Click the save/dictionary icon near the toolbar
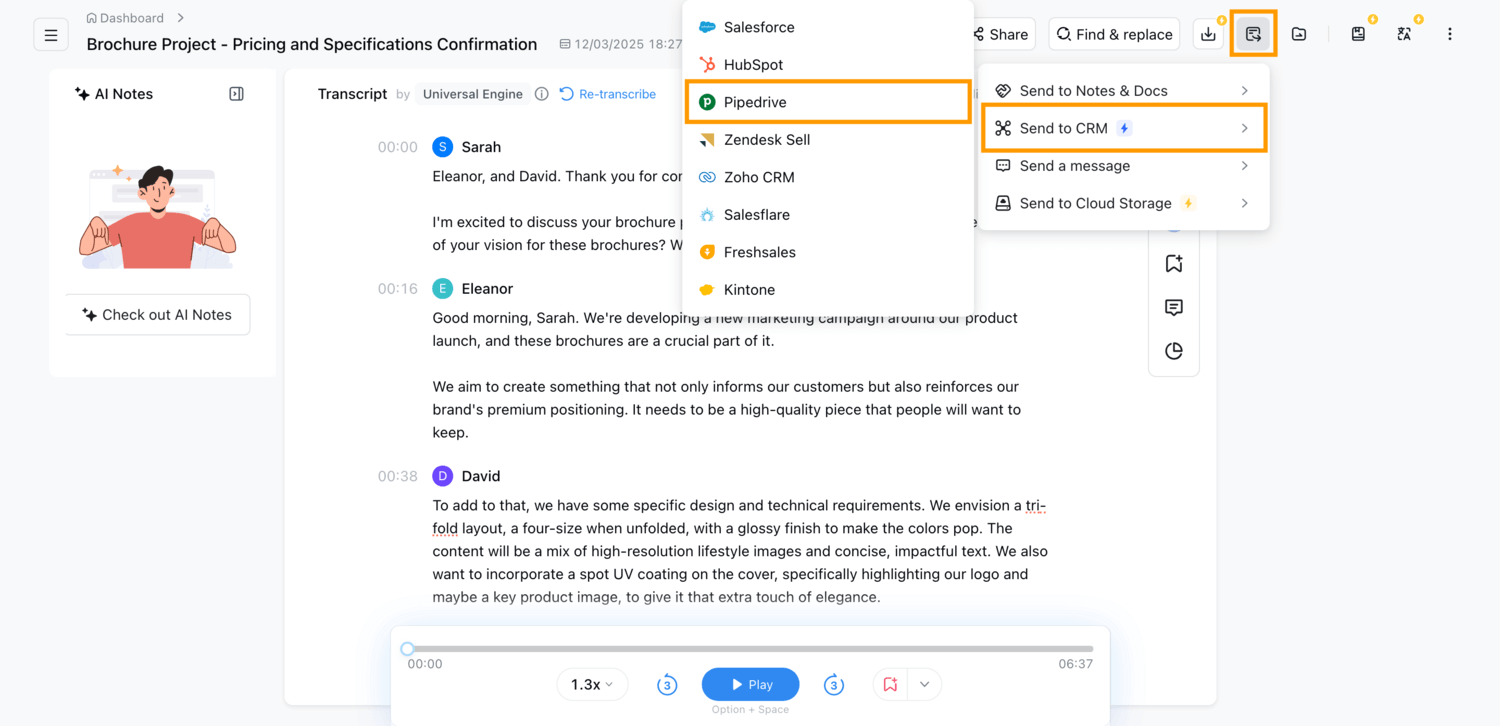Image resolution: width=1500 pixels, height=726 pixels. pyautogui.click(x=1358, y=33)
